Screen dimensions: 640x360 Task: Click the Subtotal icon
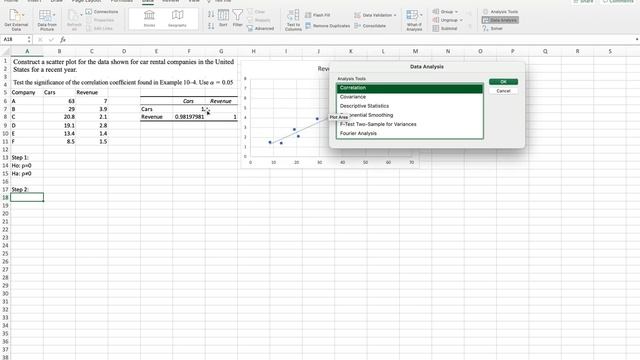click(436, 28)
